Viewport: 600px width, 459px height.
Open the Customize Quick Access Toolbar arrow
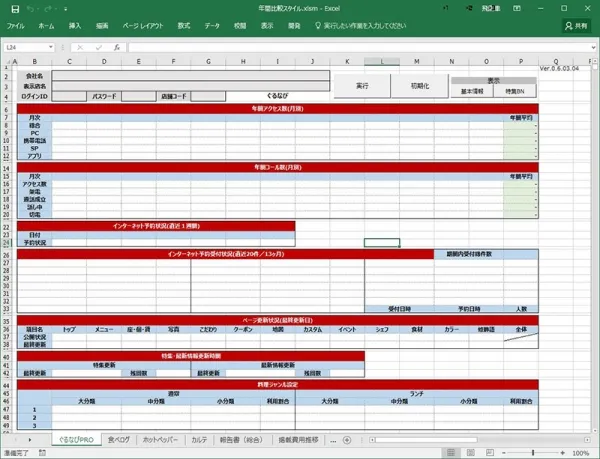(65, 9)
